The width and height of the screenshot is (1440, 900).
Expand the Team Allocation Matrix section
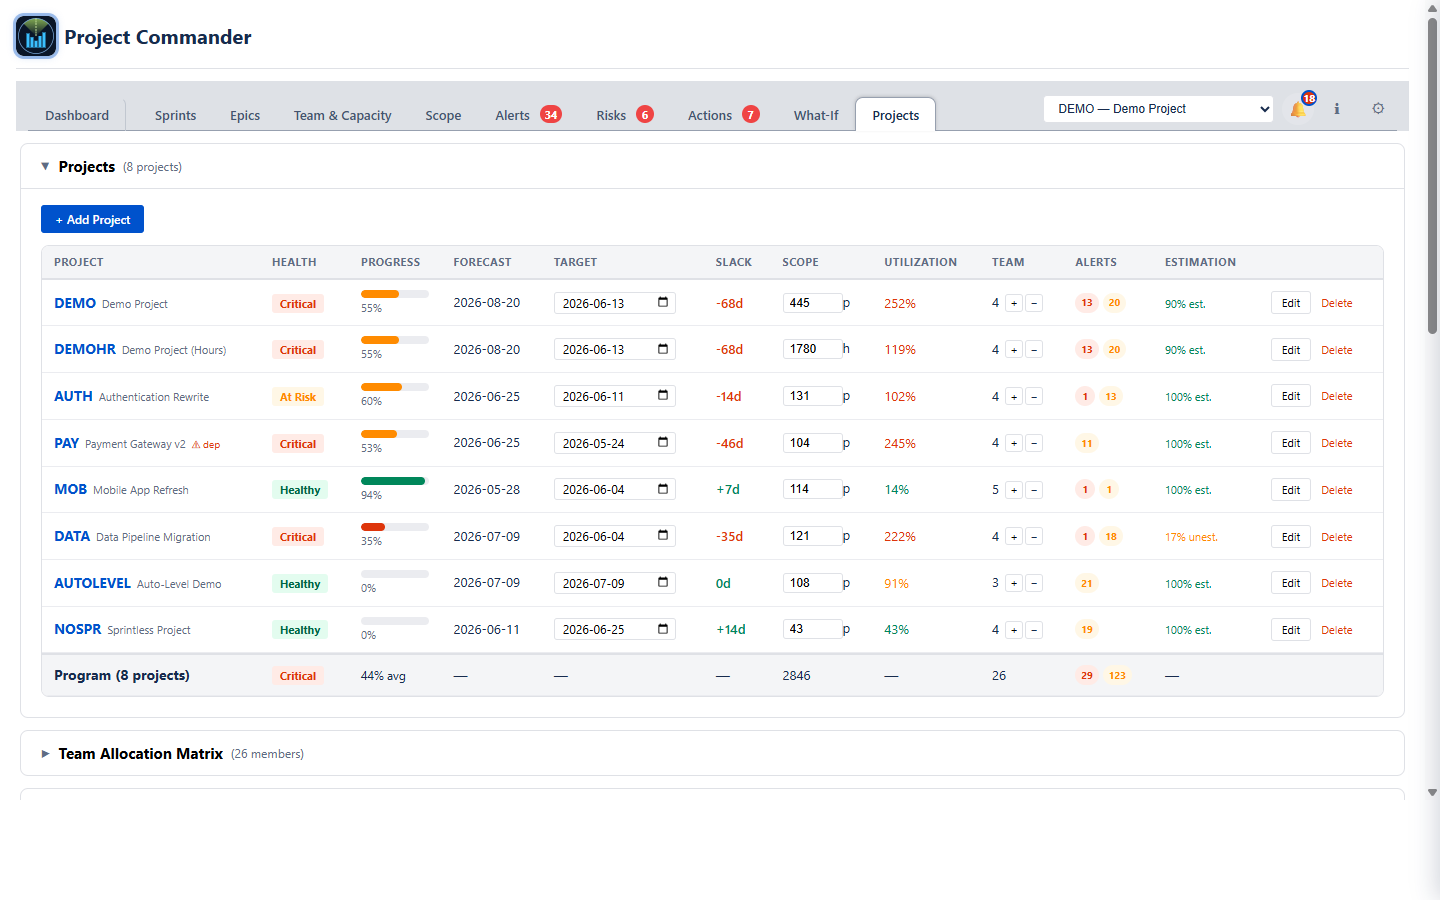coord(45,754)
